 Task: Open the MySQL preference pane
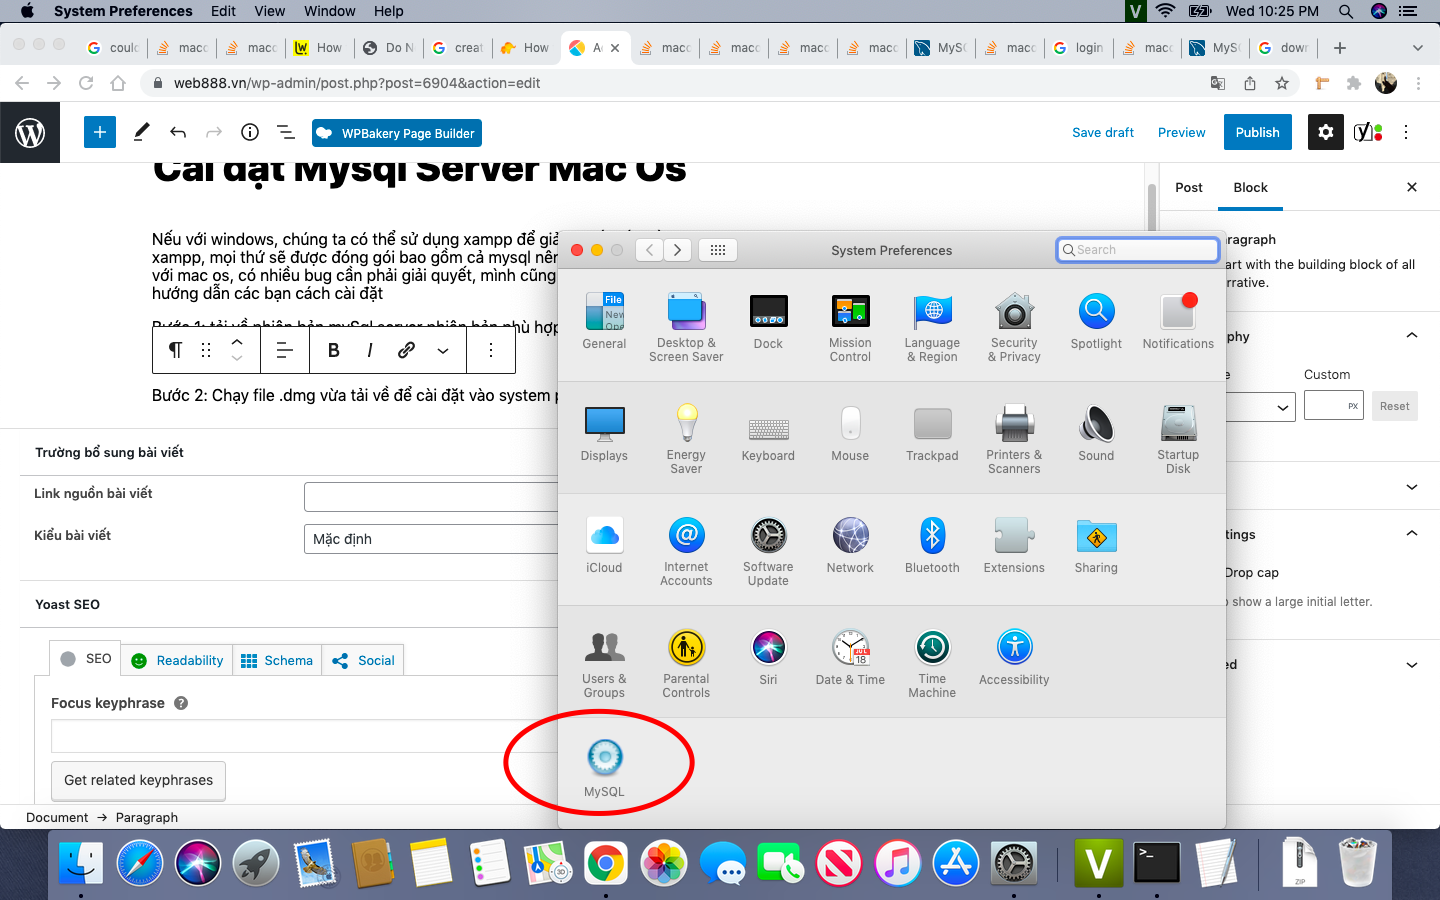(x=604, y=769)
